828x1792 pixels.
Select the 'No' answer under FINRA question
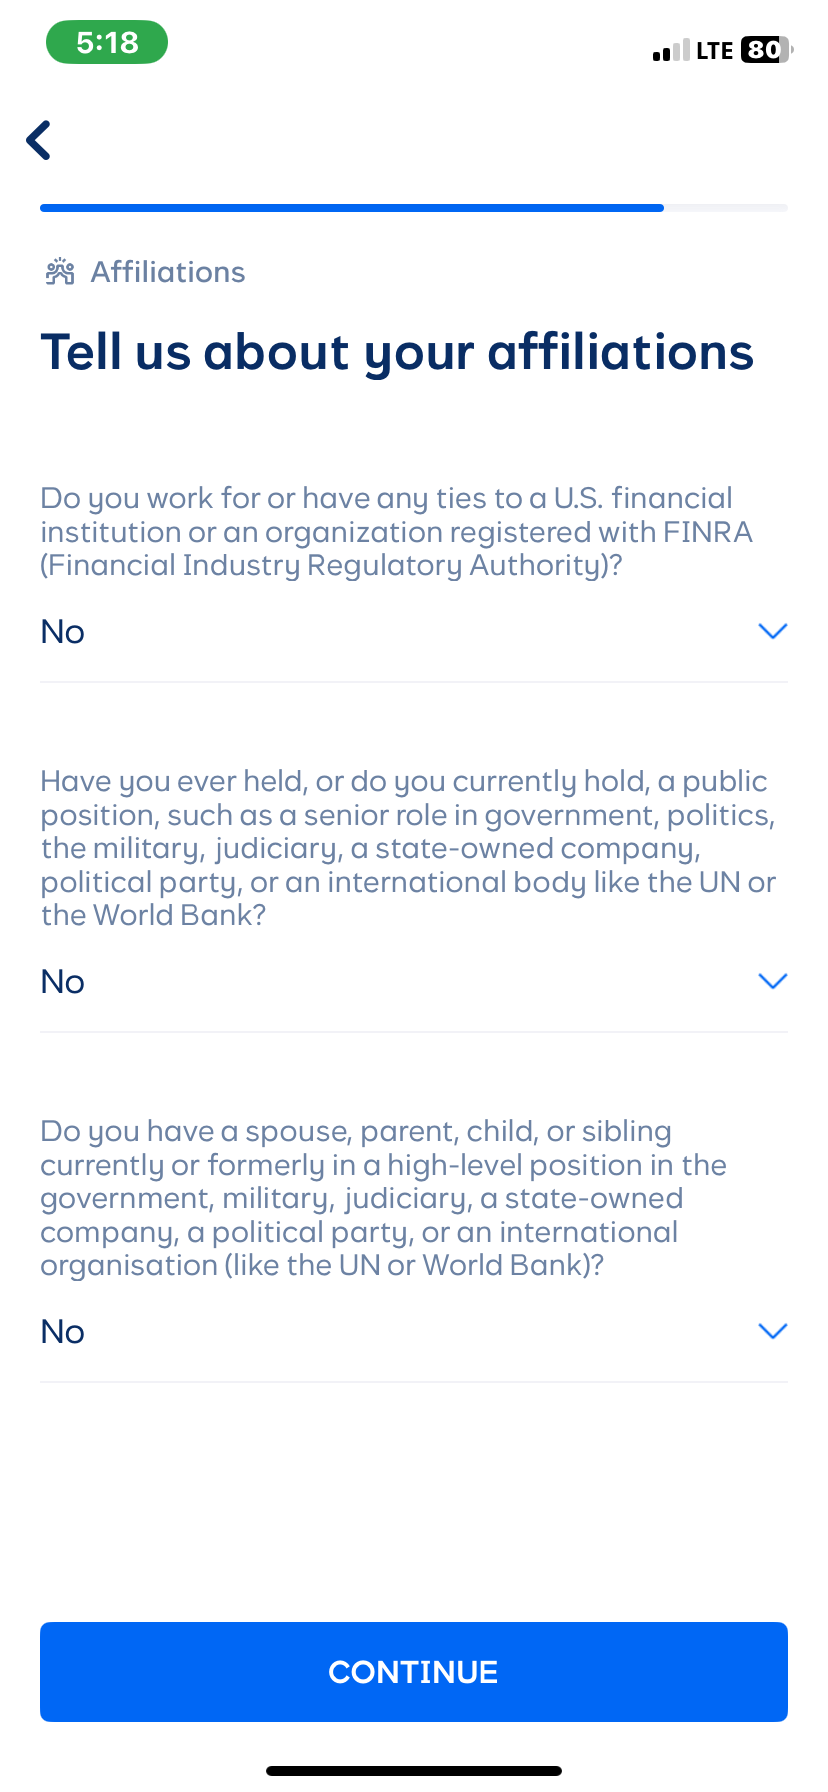(63, 632)
